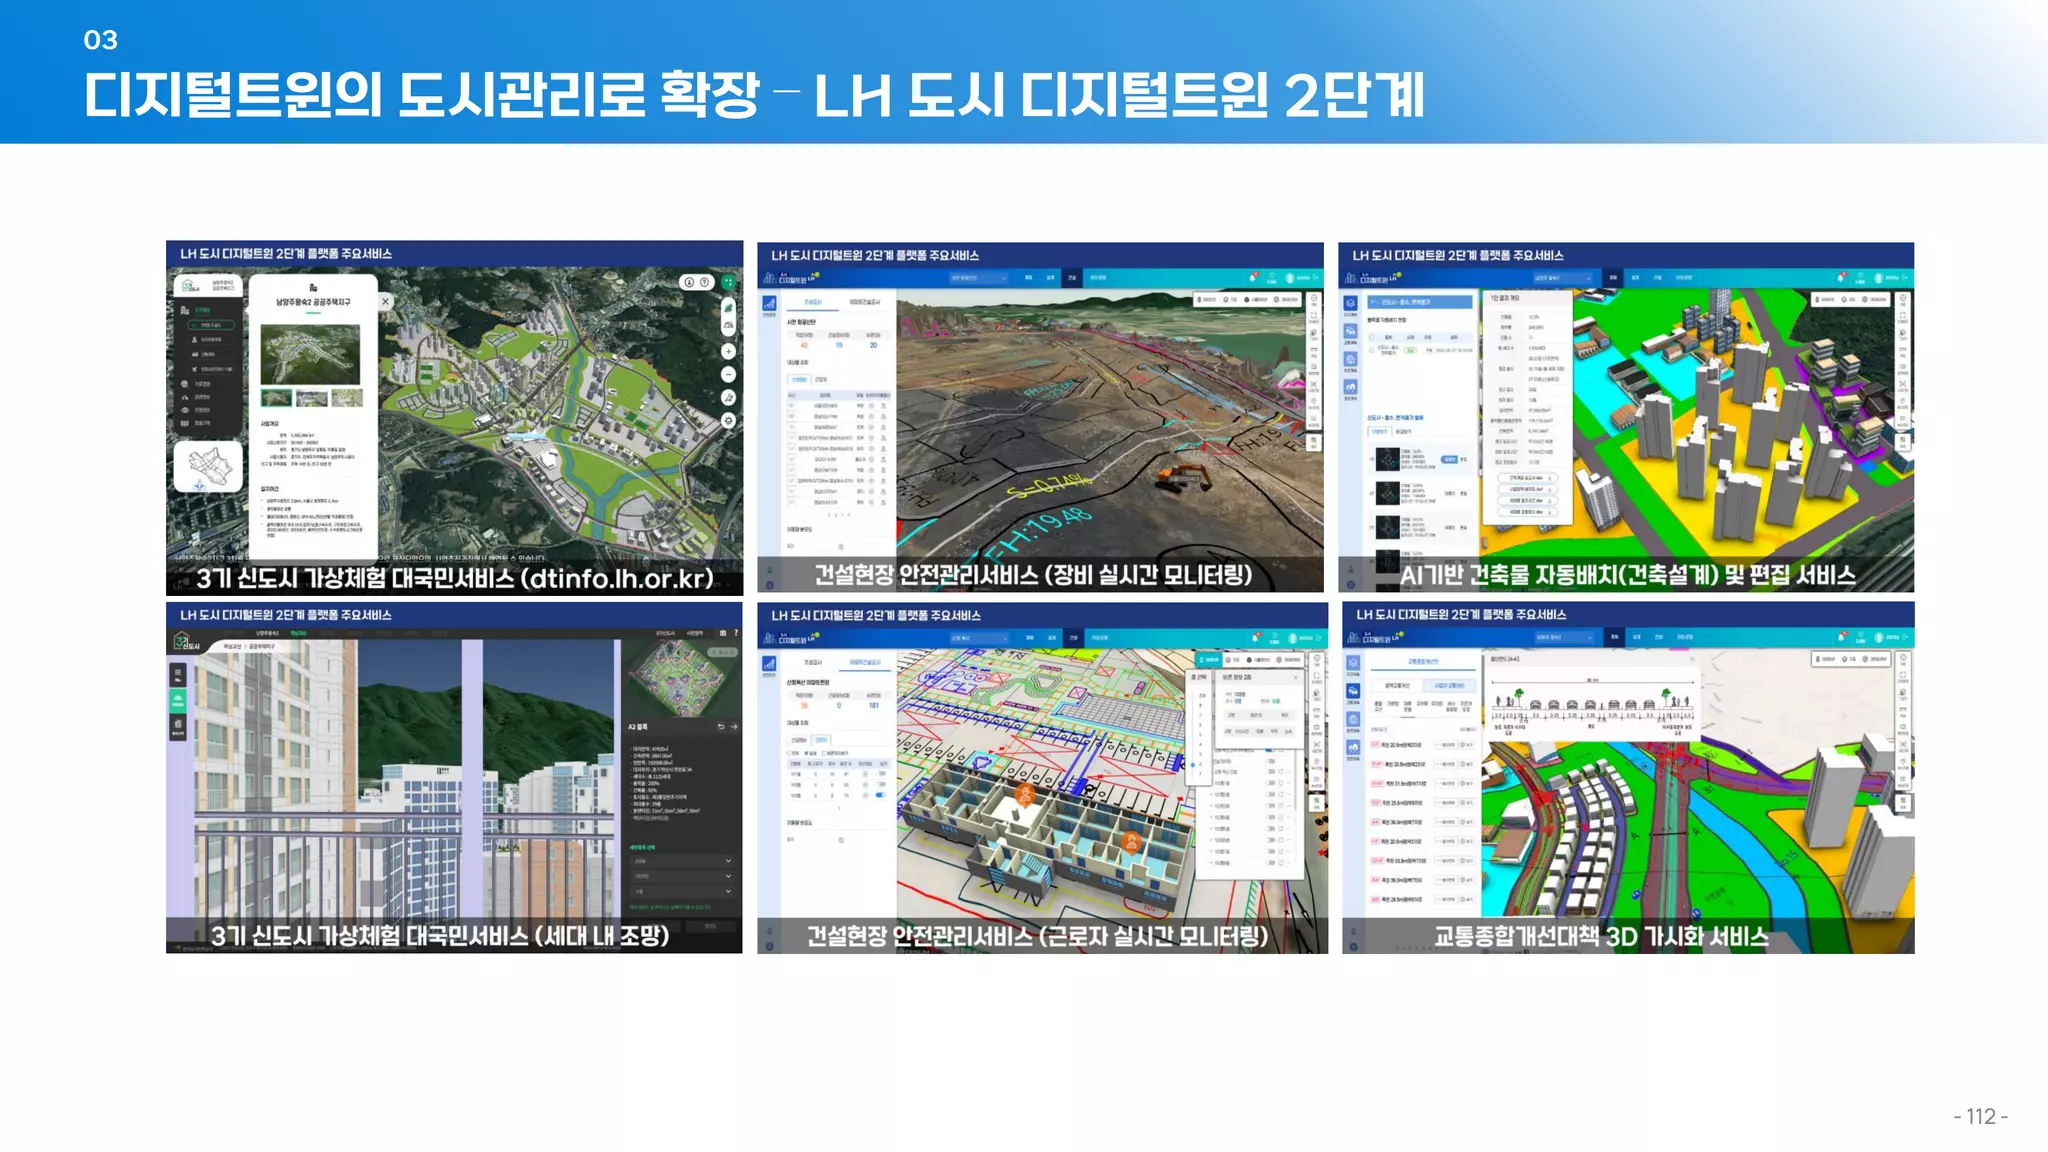Select underlined blue tab in 근로자 모니터링 panel
Viewport: 2048px width, 1152px height.
[865, 663]
